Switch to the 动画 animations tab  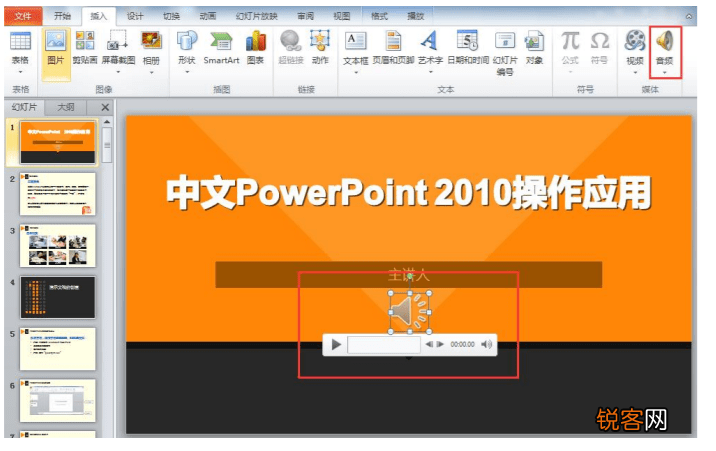tap(207, 16)
